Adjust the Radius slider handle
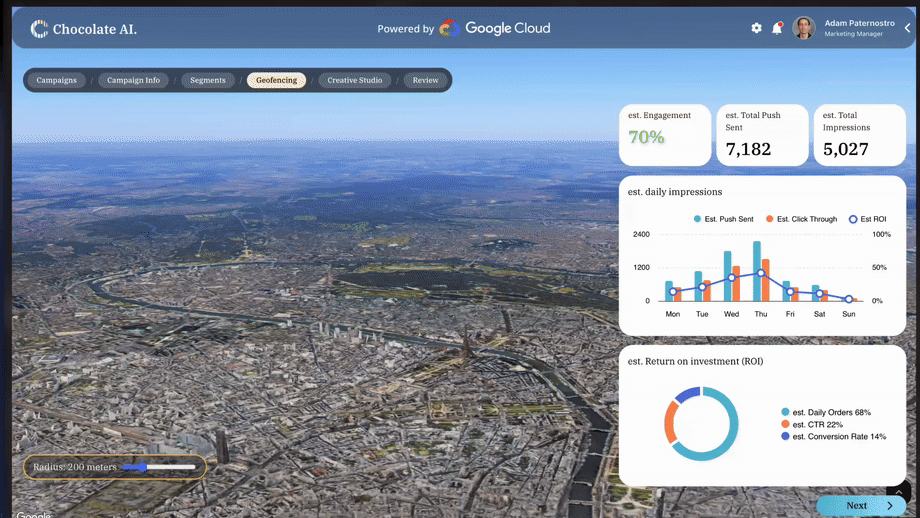920x518 pixels. (x=143, y=467)
